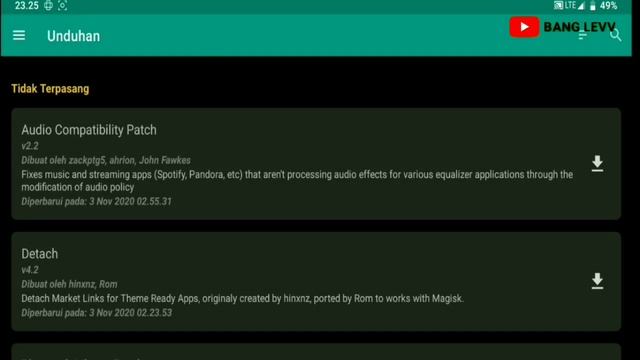Select the Unduhan toolbar title
Image resolution: width=640 pixels, height=360 pixels.
click(73, 36)
